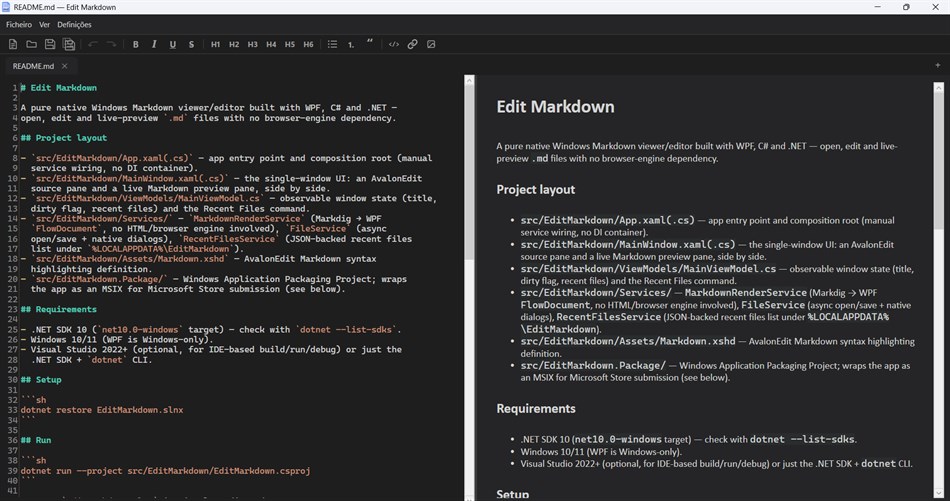Viewport: 950px width, 501px height.
Task: Insert an H4 heading
Action: point(271,44)
